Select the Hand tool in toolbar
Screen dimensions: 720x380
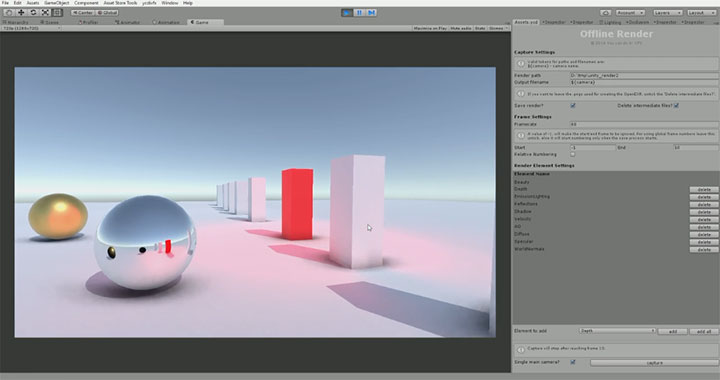[x=9, y=12]
